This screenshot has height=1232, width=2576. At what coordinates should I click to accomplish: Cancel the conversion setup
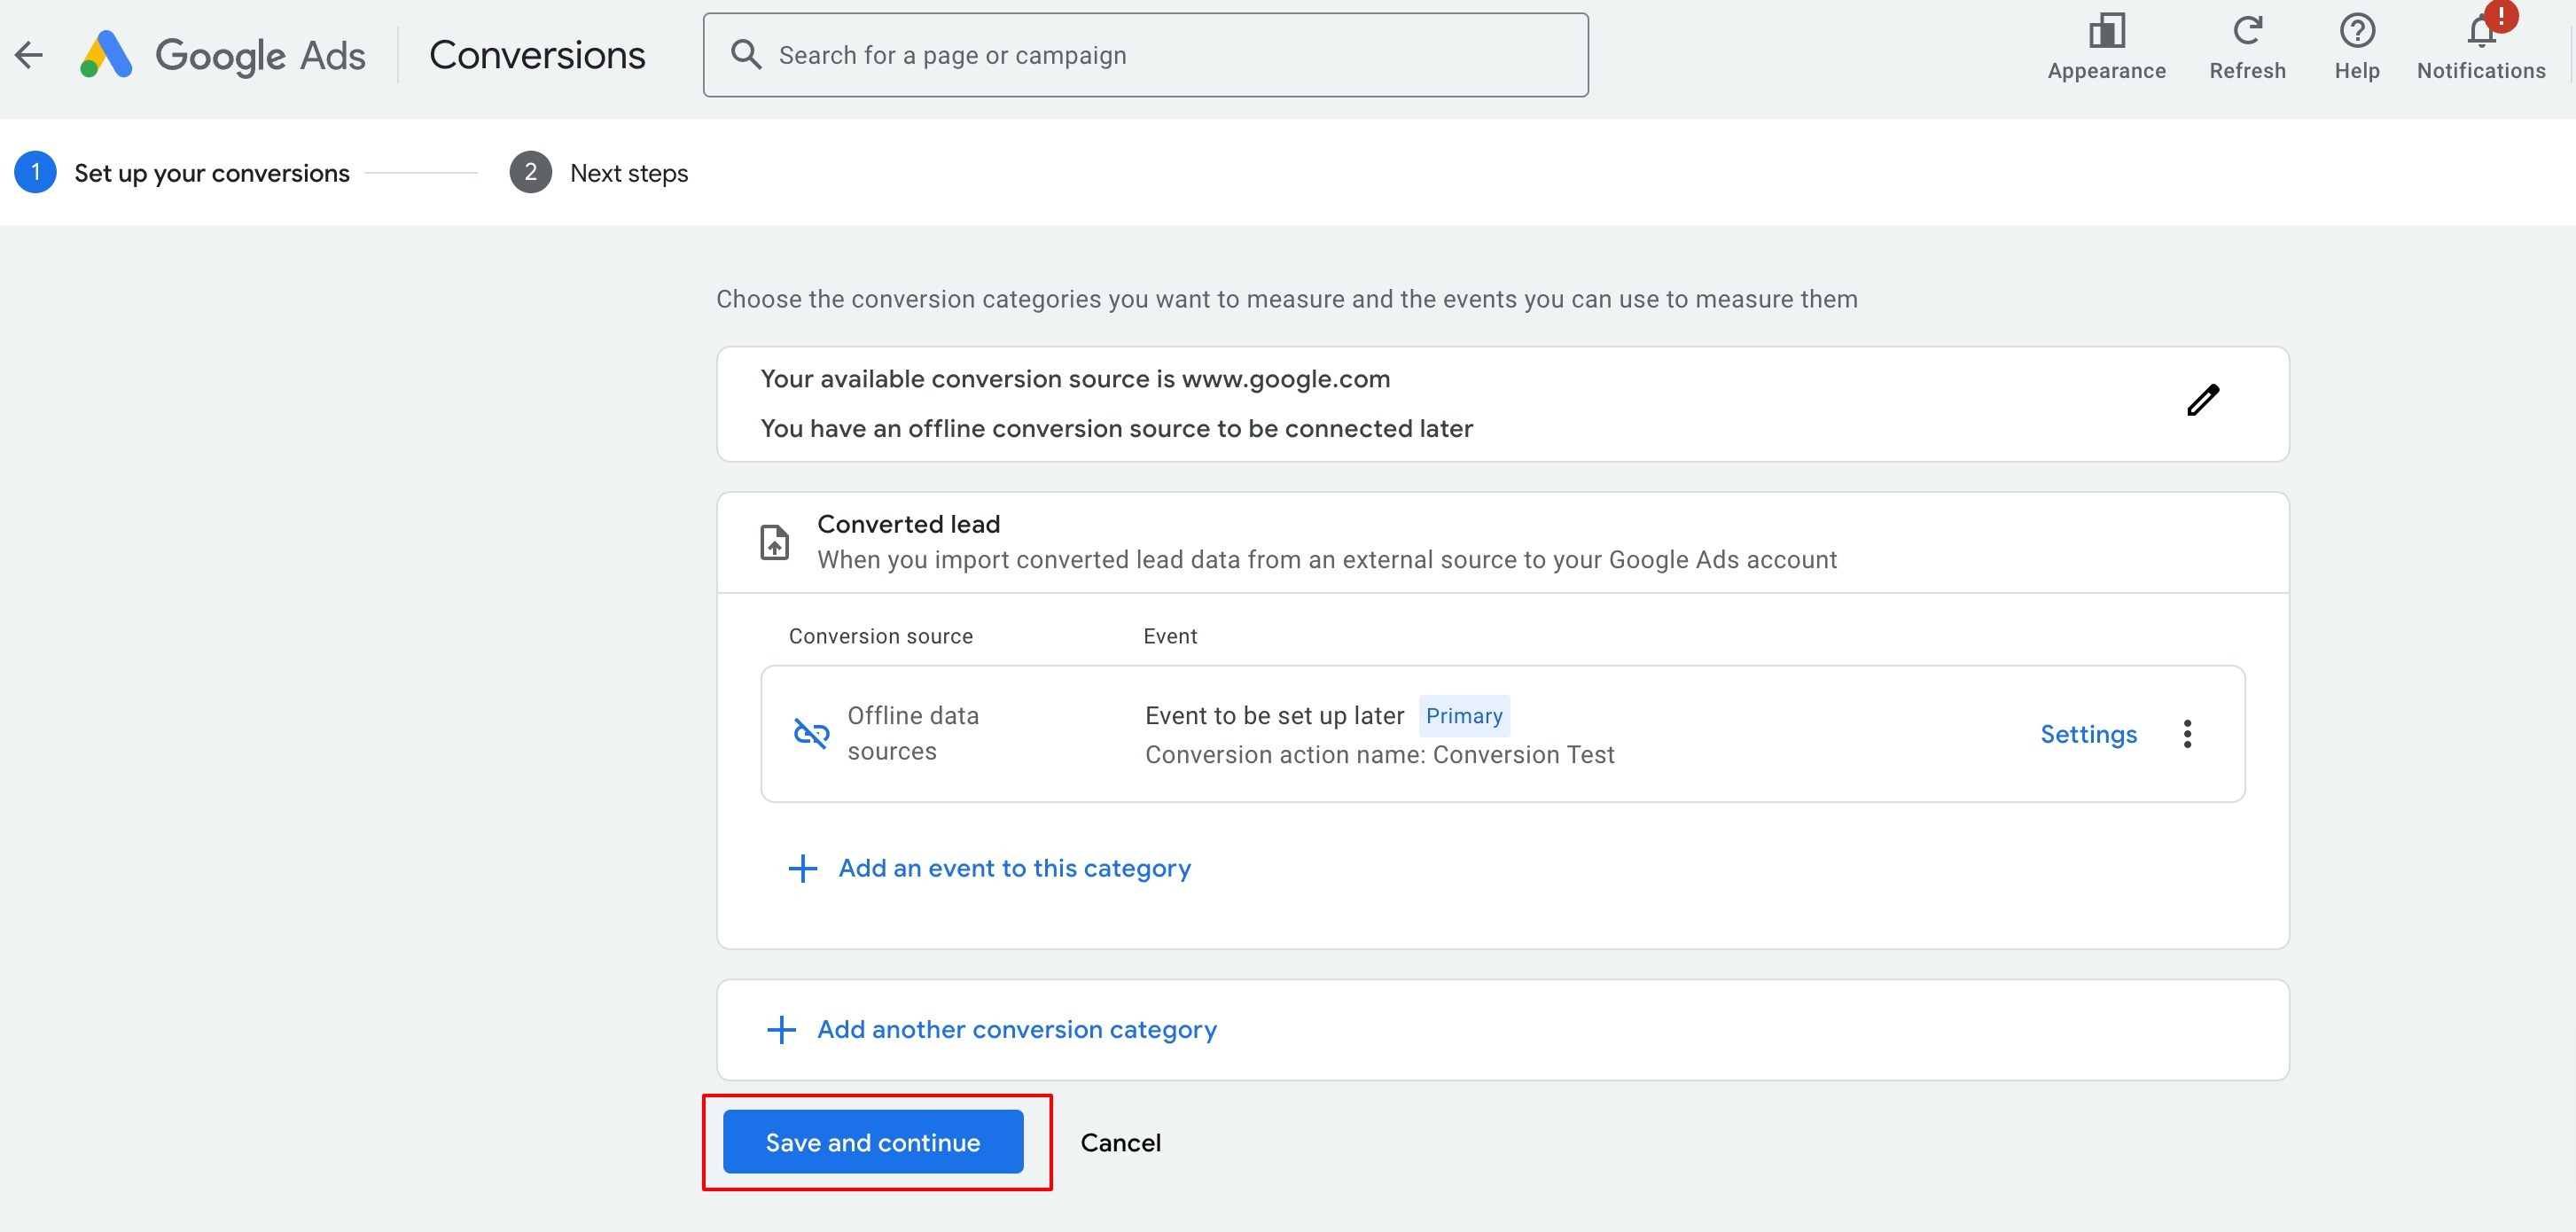pos(1120,1142)
